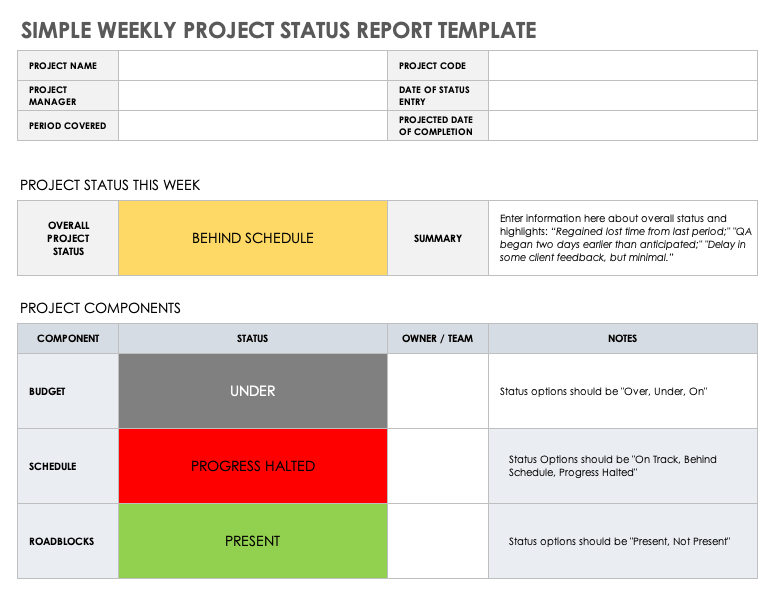Image resolution: width=778 pixels, height=600 pixels.
Task: Click the Schedule row Owner / Team cell
Action: tap(437, 466)
